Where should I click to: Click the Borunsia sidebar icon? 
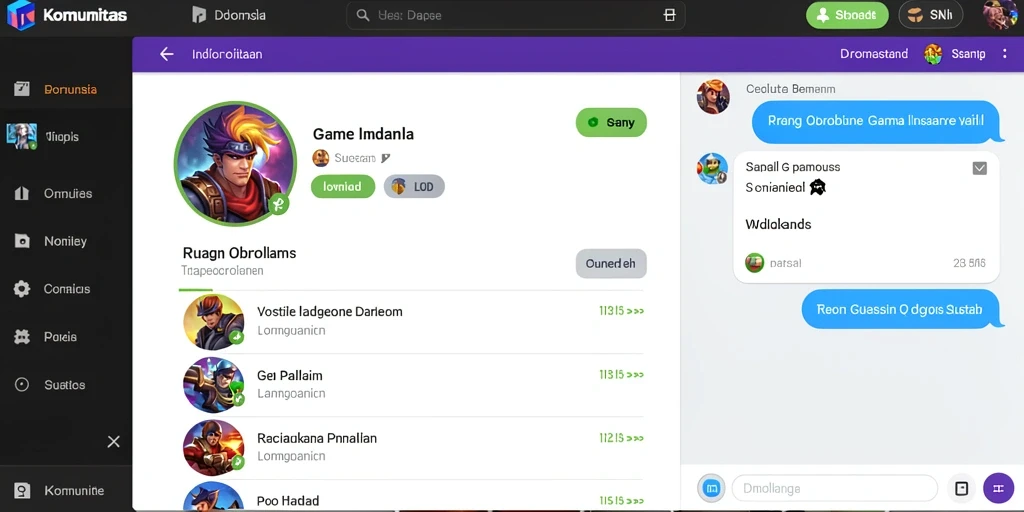(22, 89)
